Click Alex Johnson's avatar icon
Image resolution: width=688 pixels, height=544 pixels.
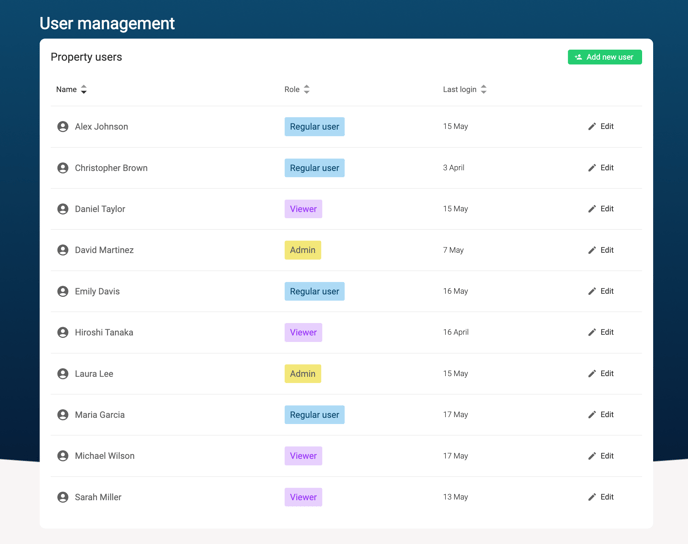pyautogui.click(x=63, y=127)
